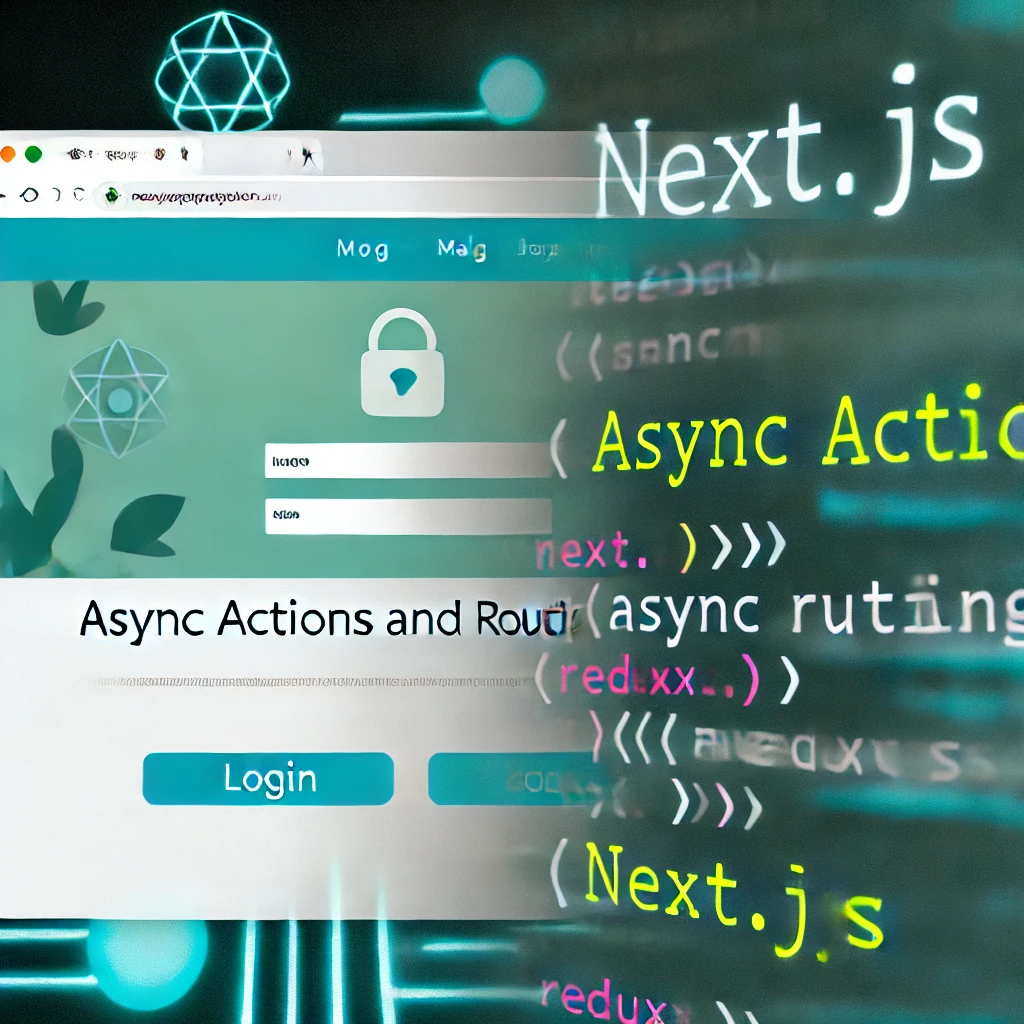Screen dimensions: 1024x1024
Task: Click the Async Actions and Routing heading
Action: 320,619
